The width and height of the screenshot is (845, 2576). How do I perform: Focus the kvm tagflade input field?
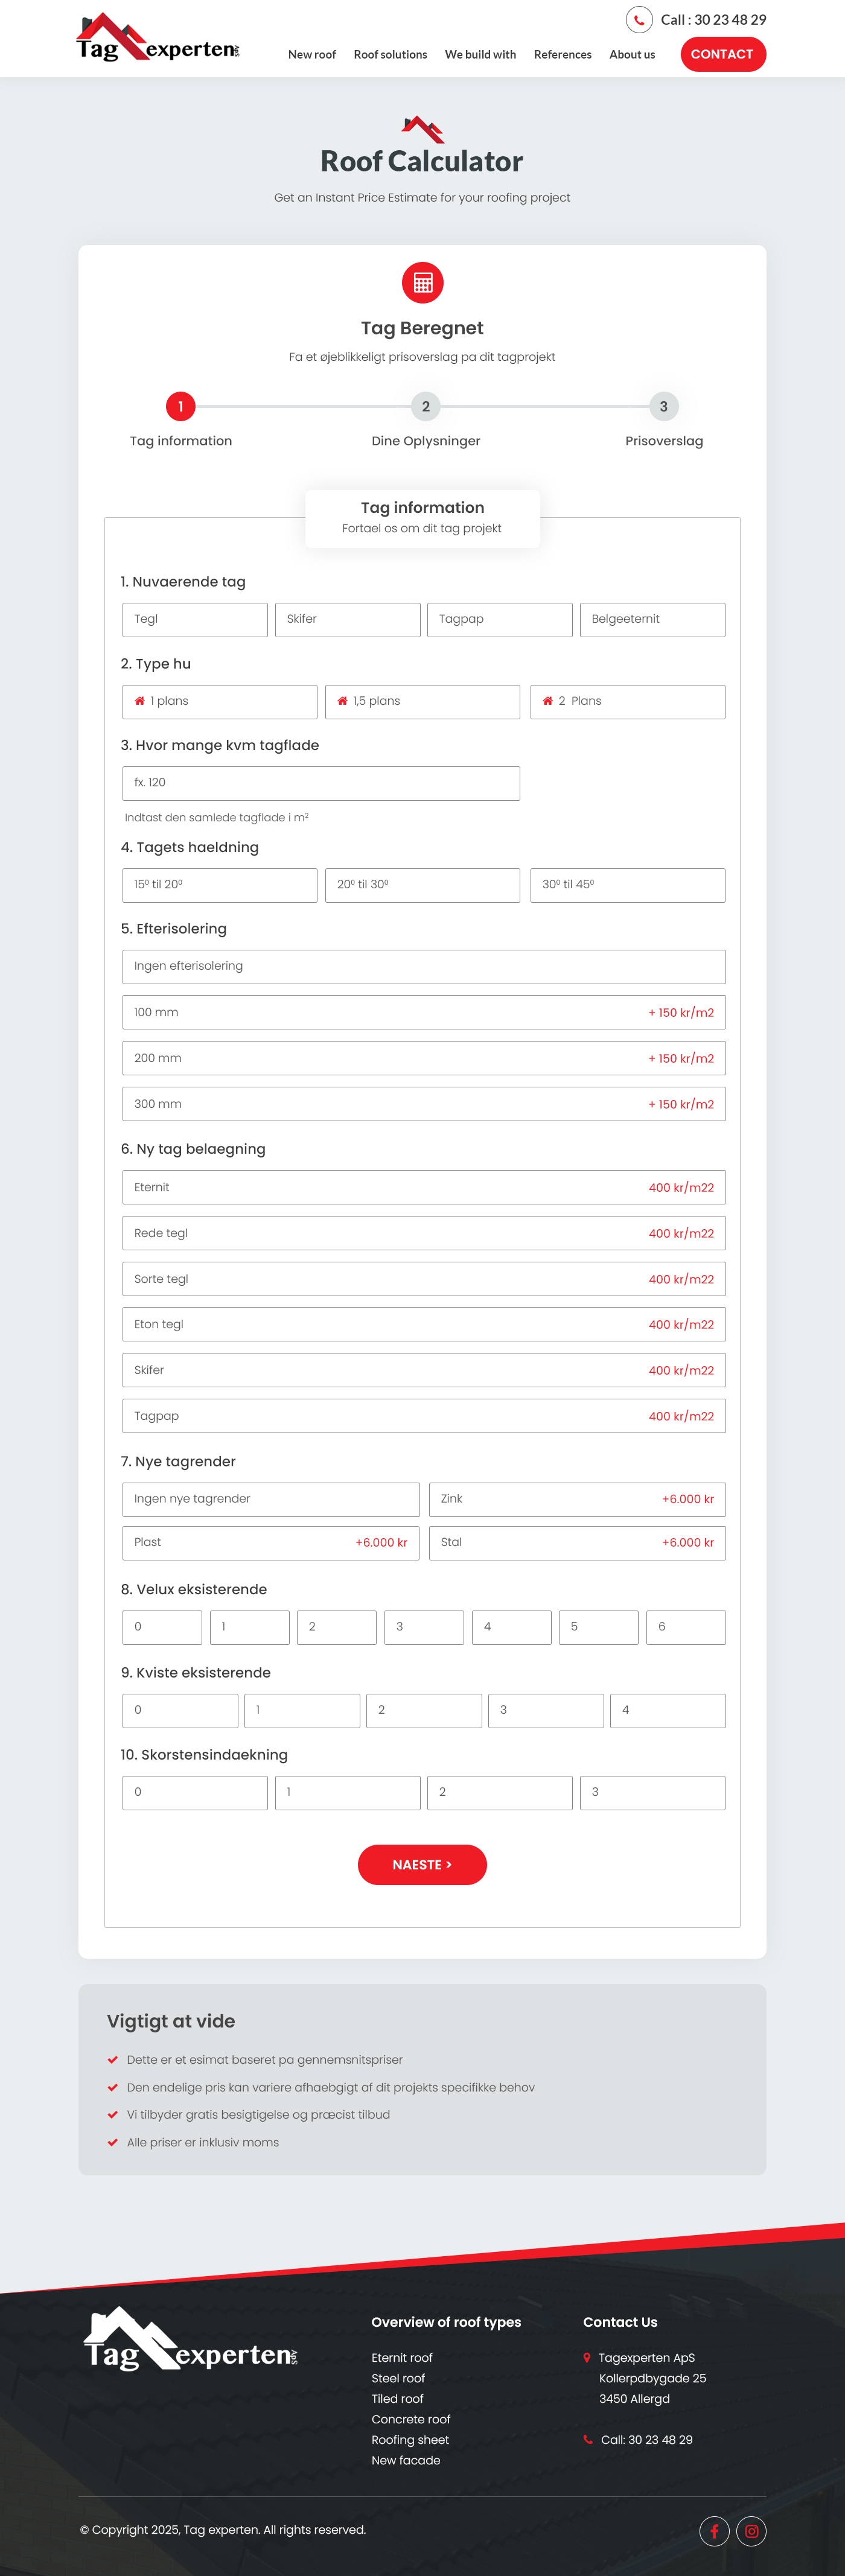[x=321, y=783]
